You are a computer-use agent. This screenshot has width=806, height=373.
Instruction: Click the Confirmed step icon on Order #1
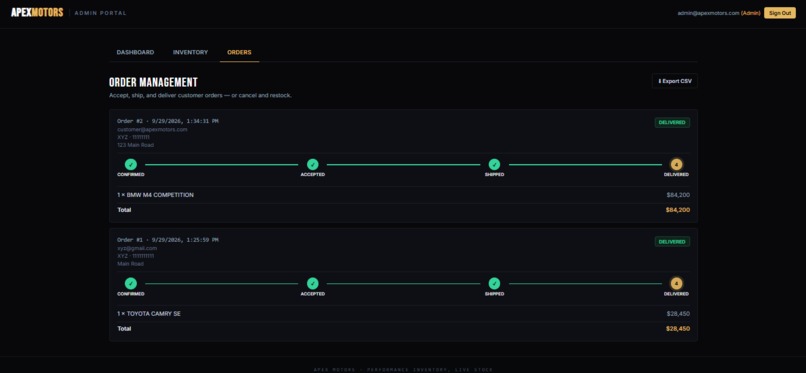pos(131,284)
